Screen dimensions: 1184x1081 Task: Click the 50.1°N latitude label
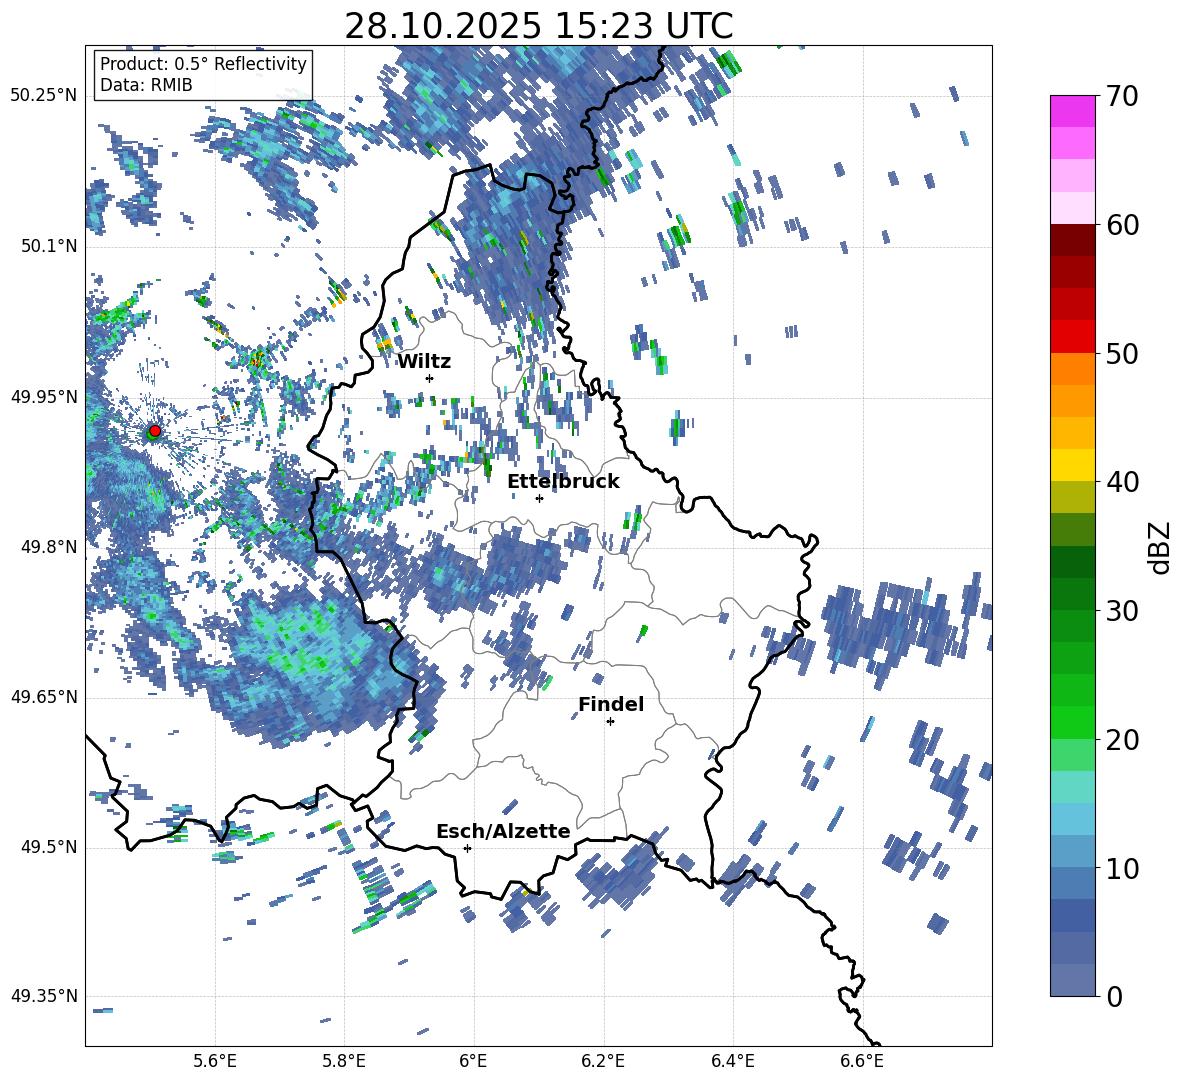point(50,246)
